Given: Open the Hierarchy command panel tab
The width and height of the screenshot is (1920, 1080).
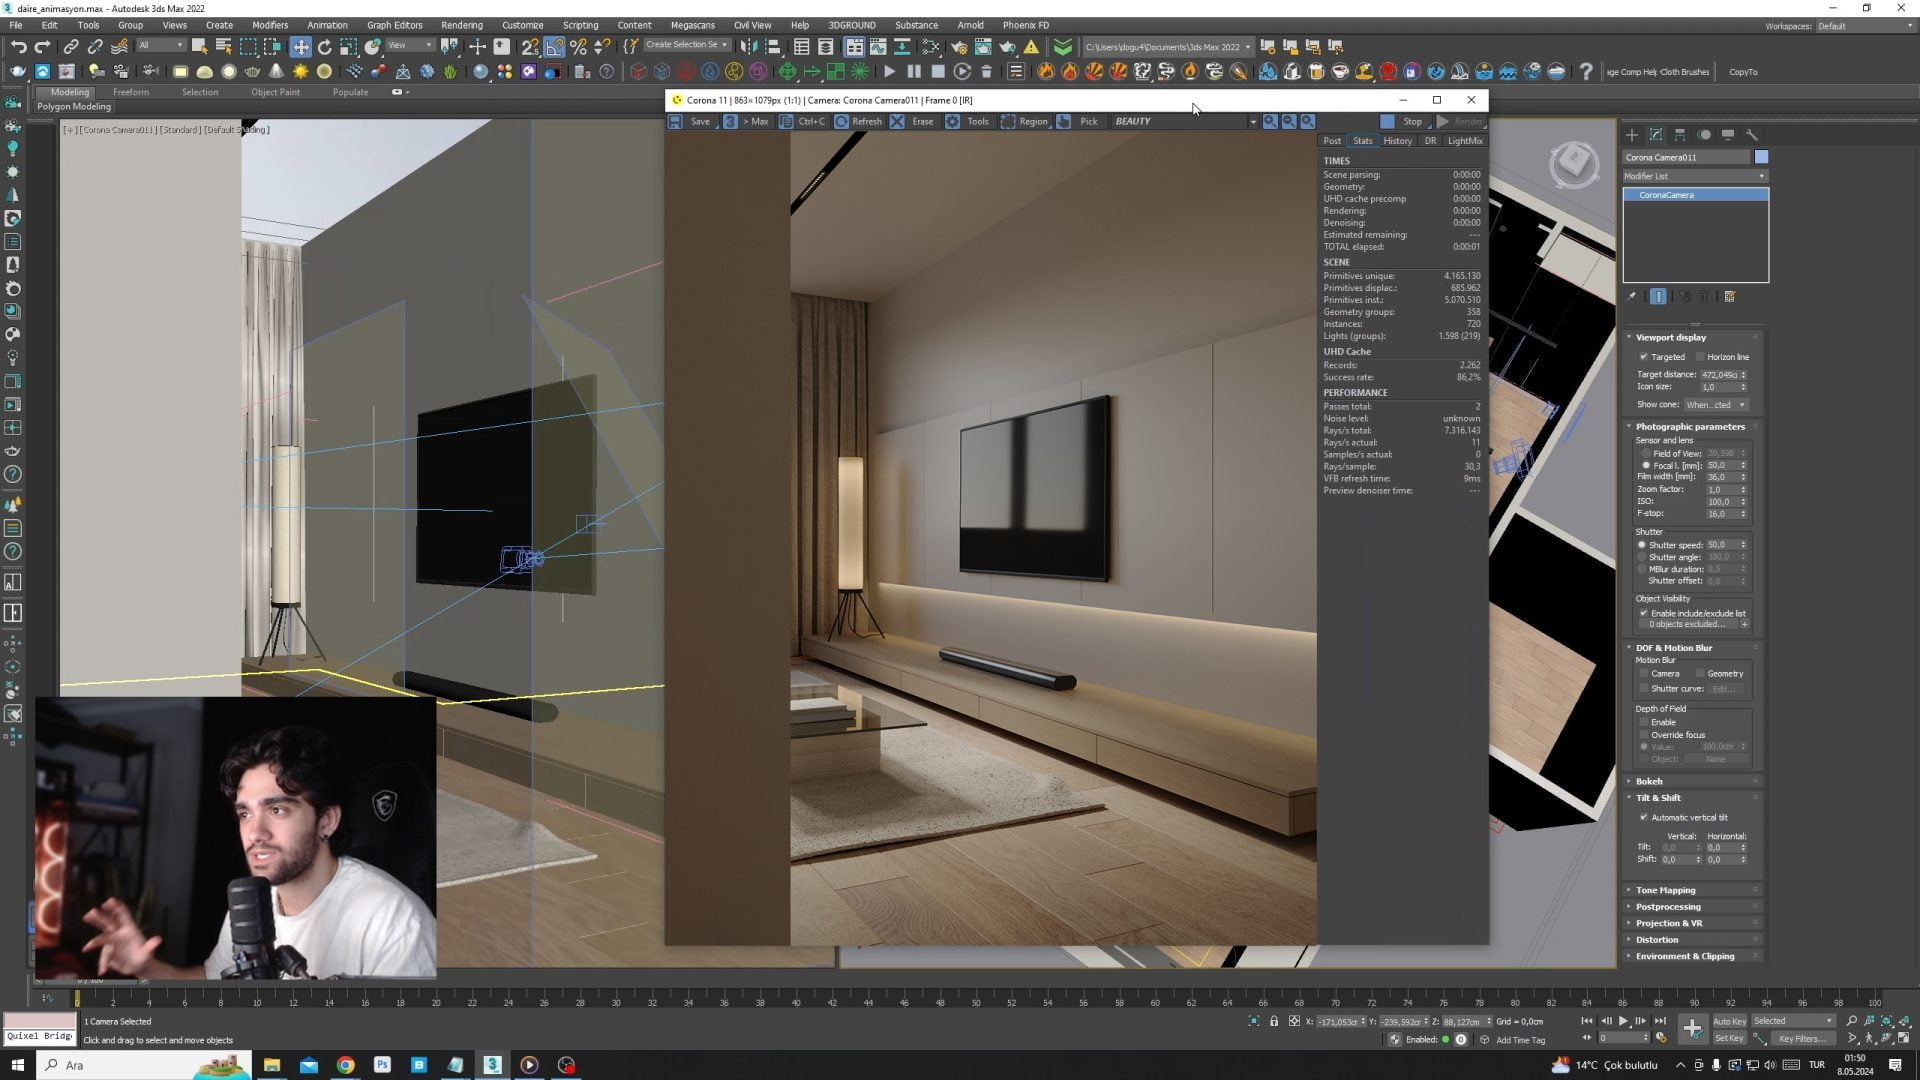Looking at the screenshot, I should (1680, 134).
